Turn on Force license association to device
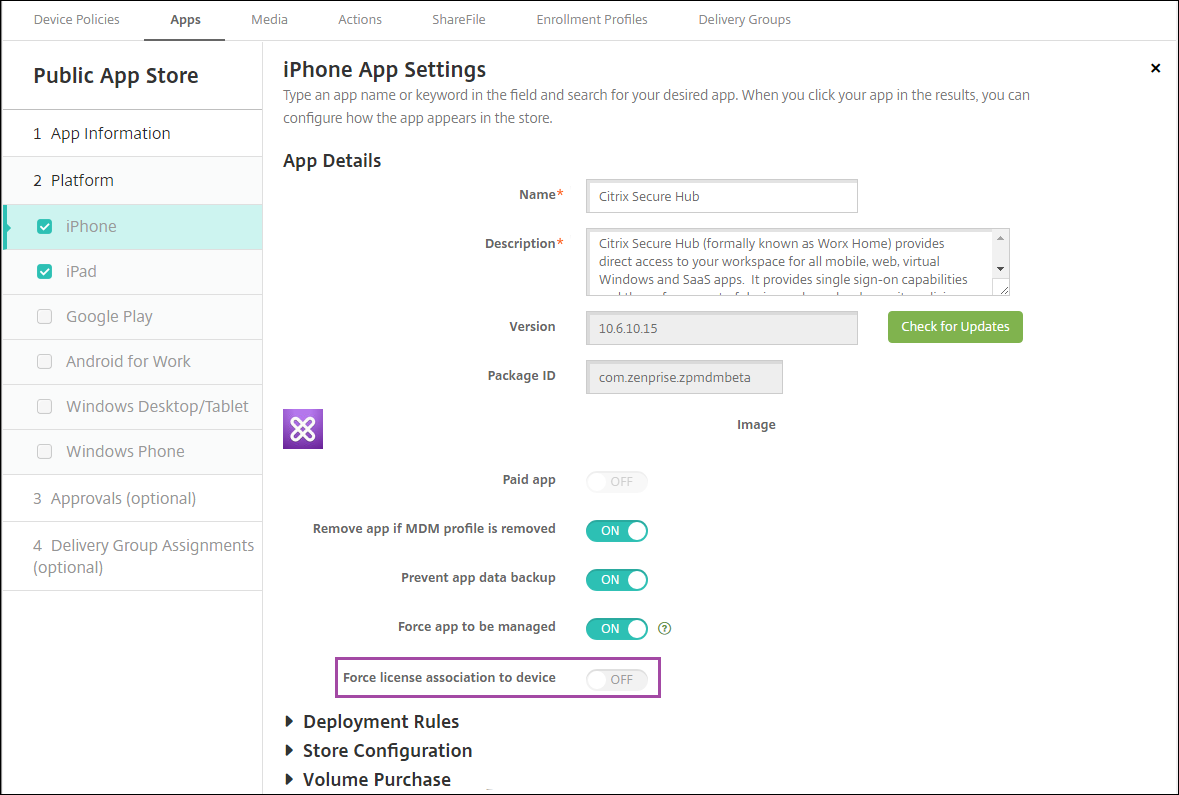 pyautogui.click(x=617, y=679)
